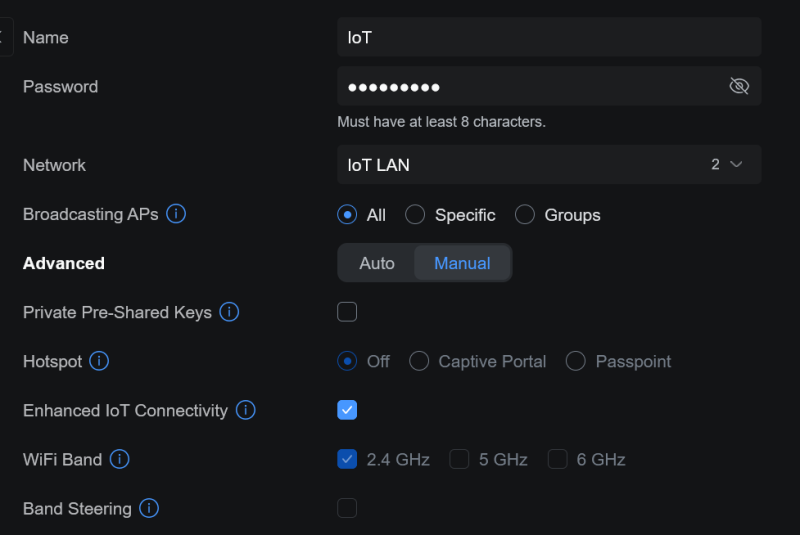Click the back arrow at the left edge
The image size is (800, 535).
3,37
